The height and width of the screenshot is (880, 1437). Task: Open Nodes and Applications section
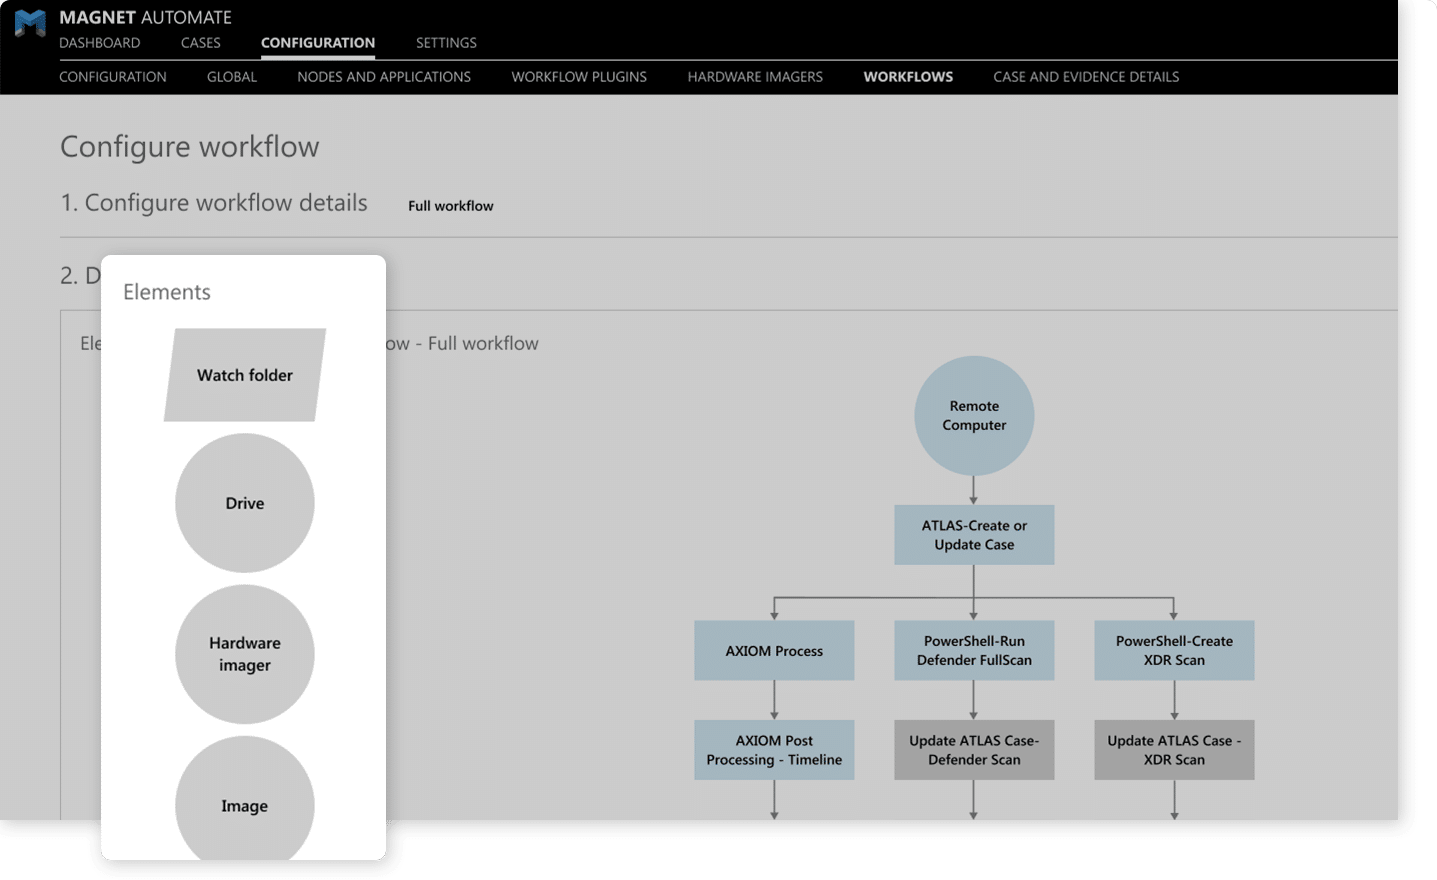384,77
